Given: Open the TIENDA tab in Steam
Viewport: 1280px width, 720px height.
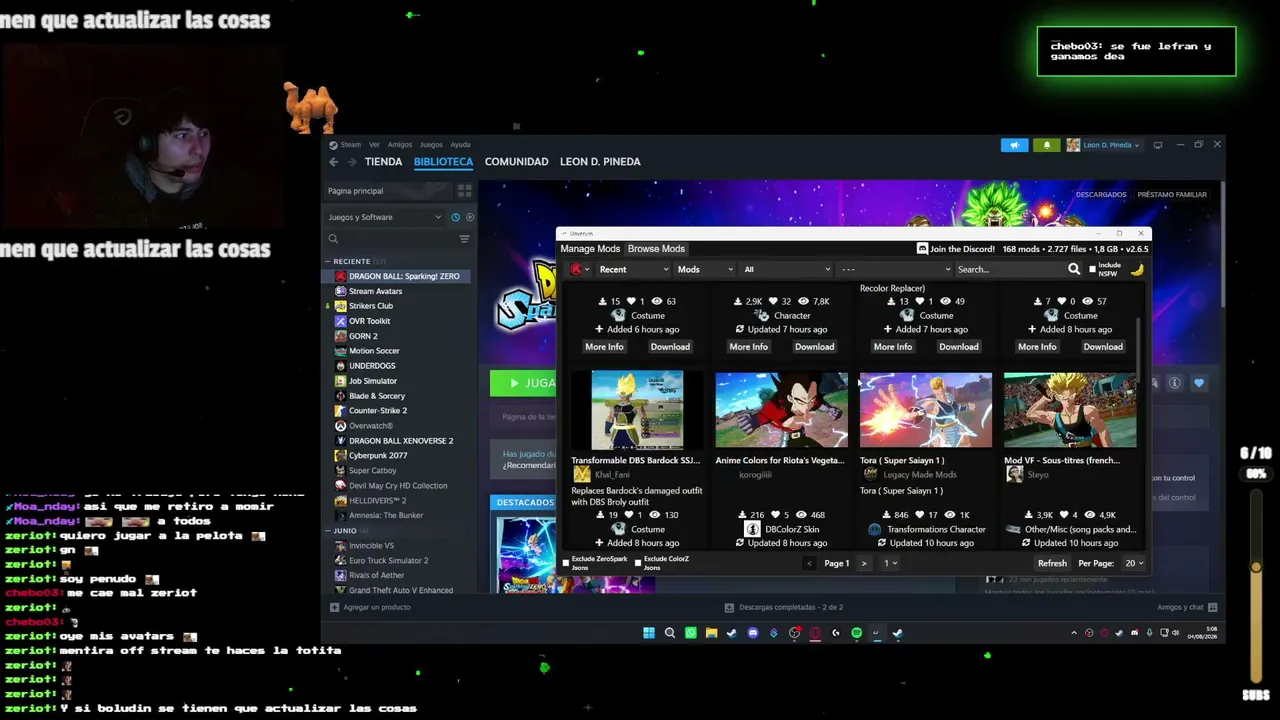Looking at the screenshot, I should point(383,162).
